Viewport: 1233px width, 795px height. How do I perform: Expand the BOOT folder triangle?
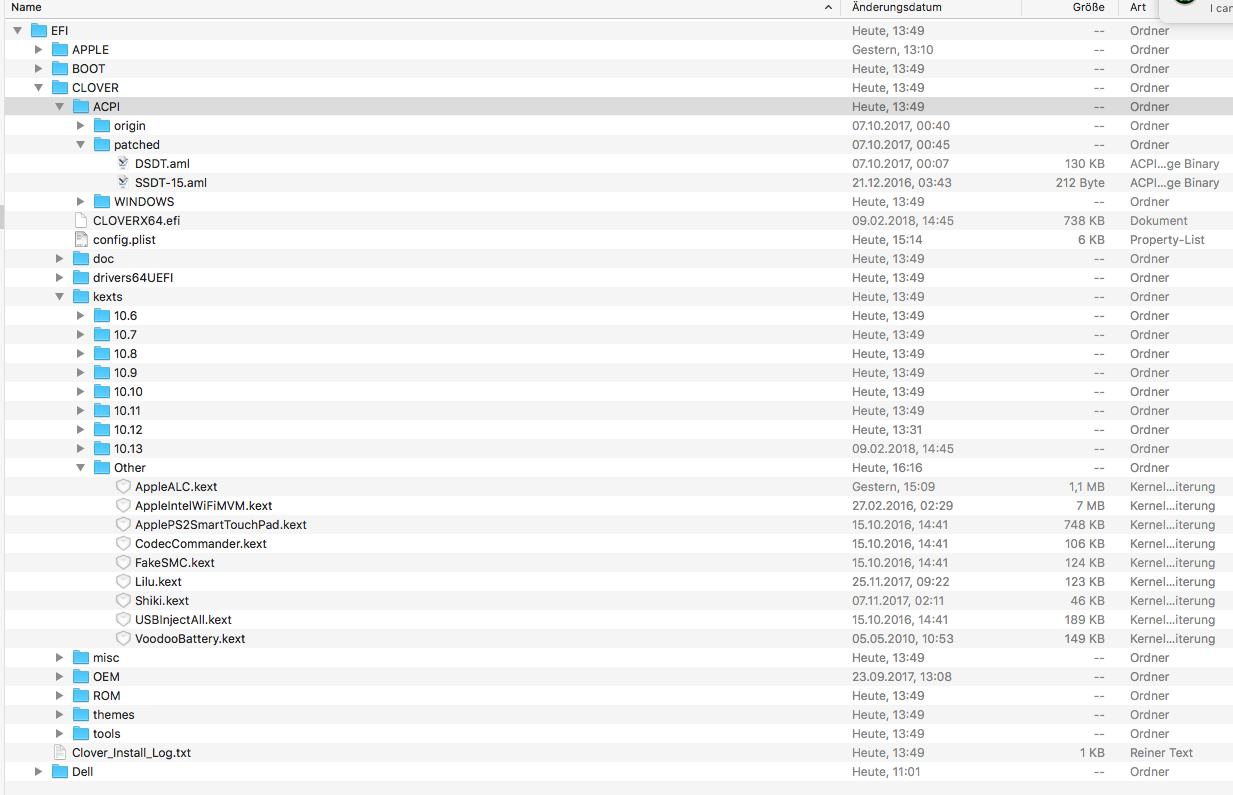pyautogui.click(x=39, y=69)
